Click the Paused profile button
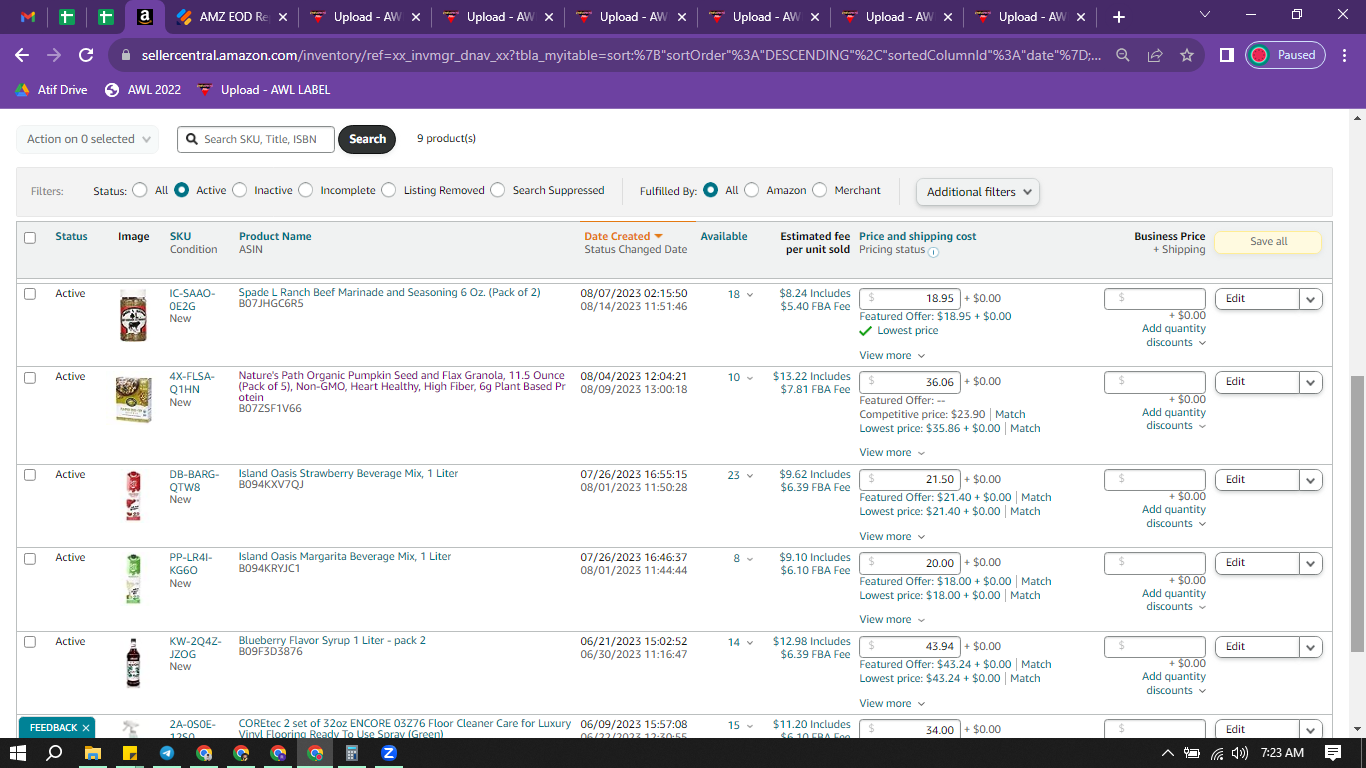The image size is (1366, 768). click(x=1285, y=56)
